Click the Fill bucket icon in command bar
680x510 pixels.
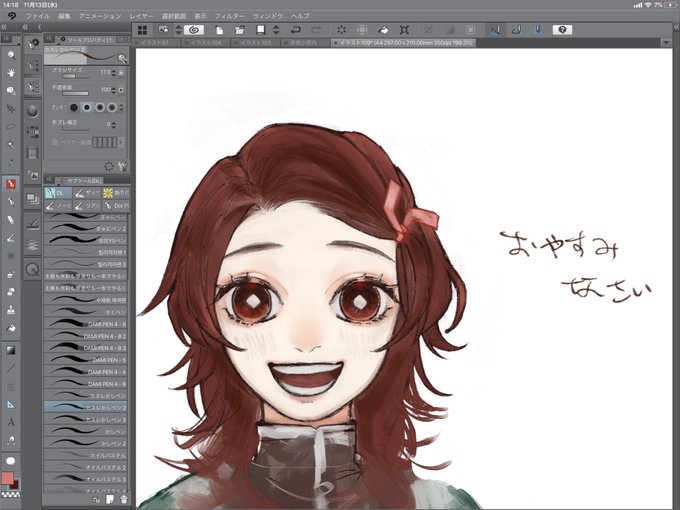(383, 30)
